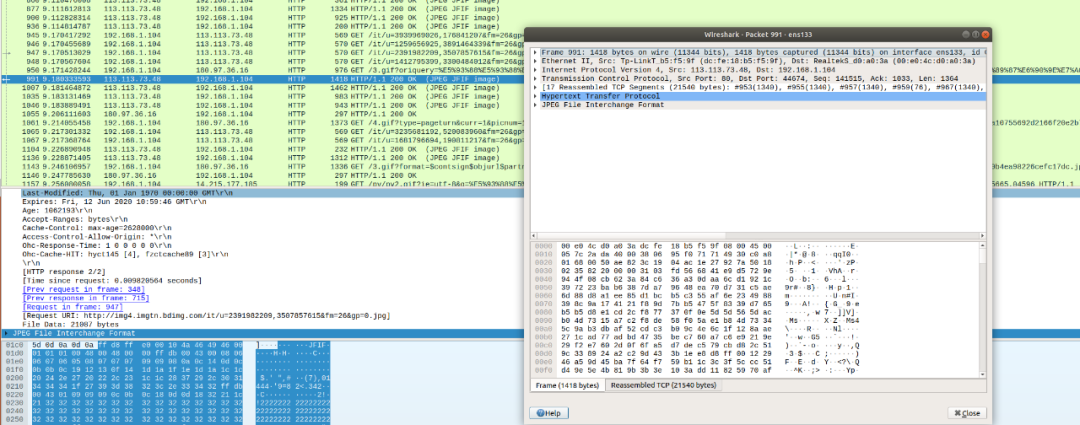
Task: Expand the Ethernet II row in packet dialog
Action: tap(536, 61)
